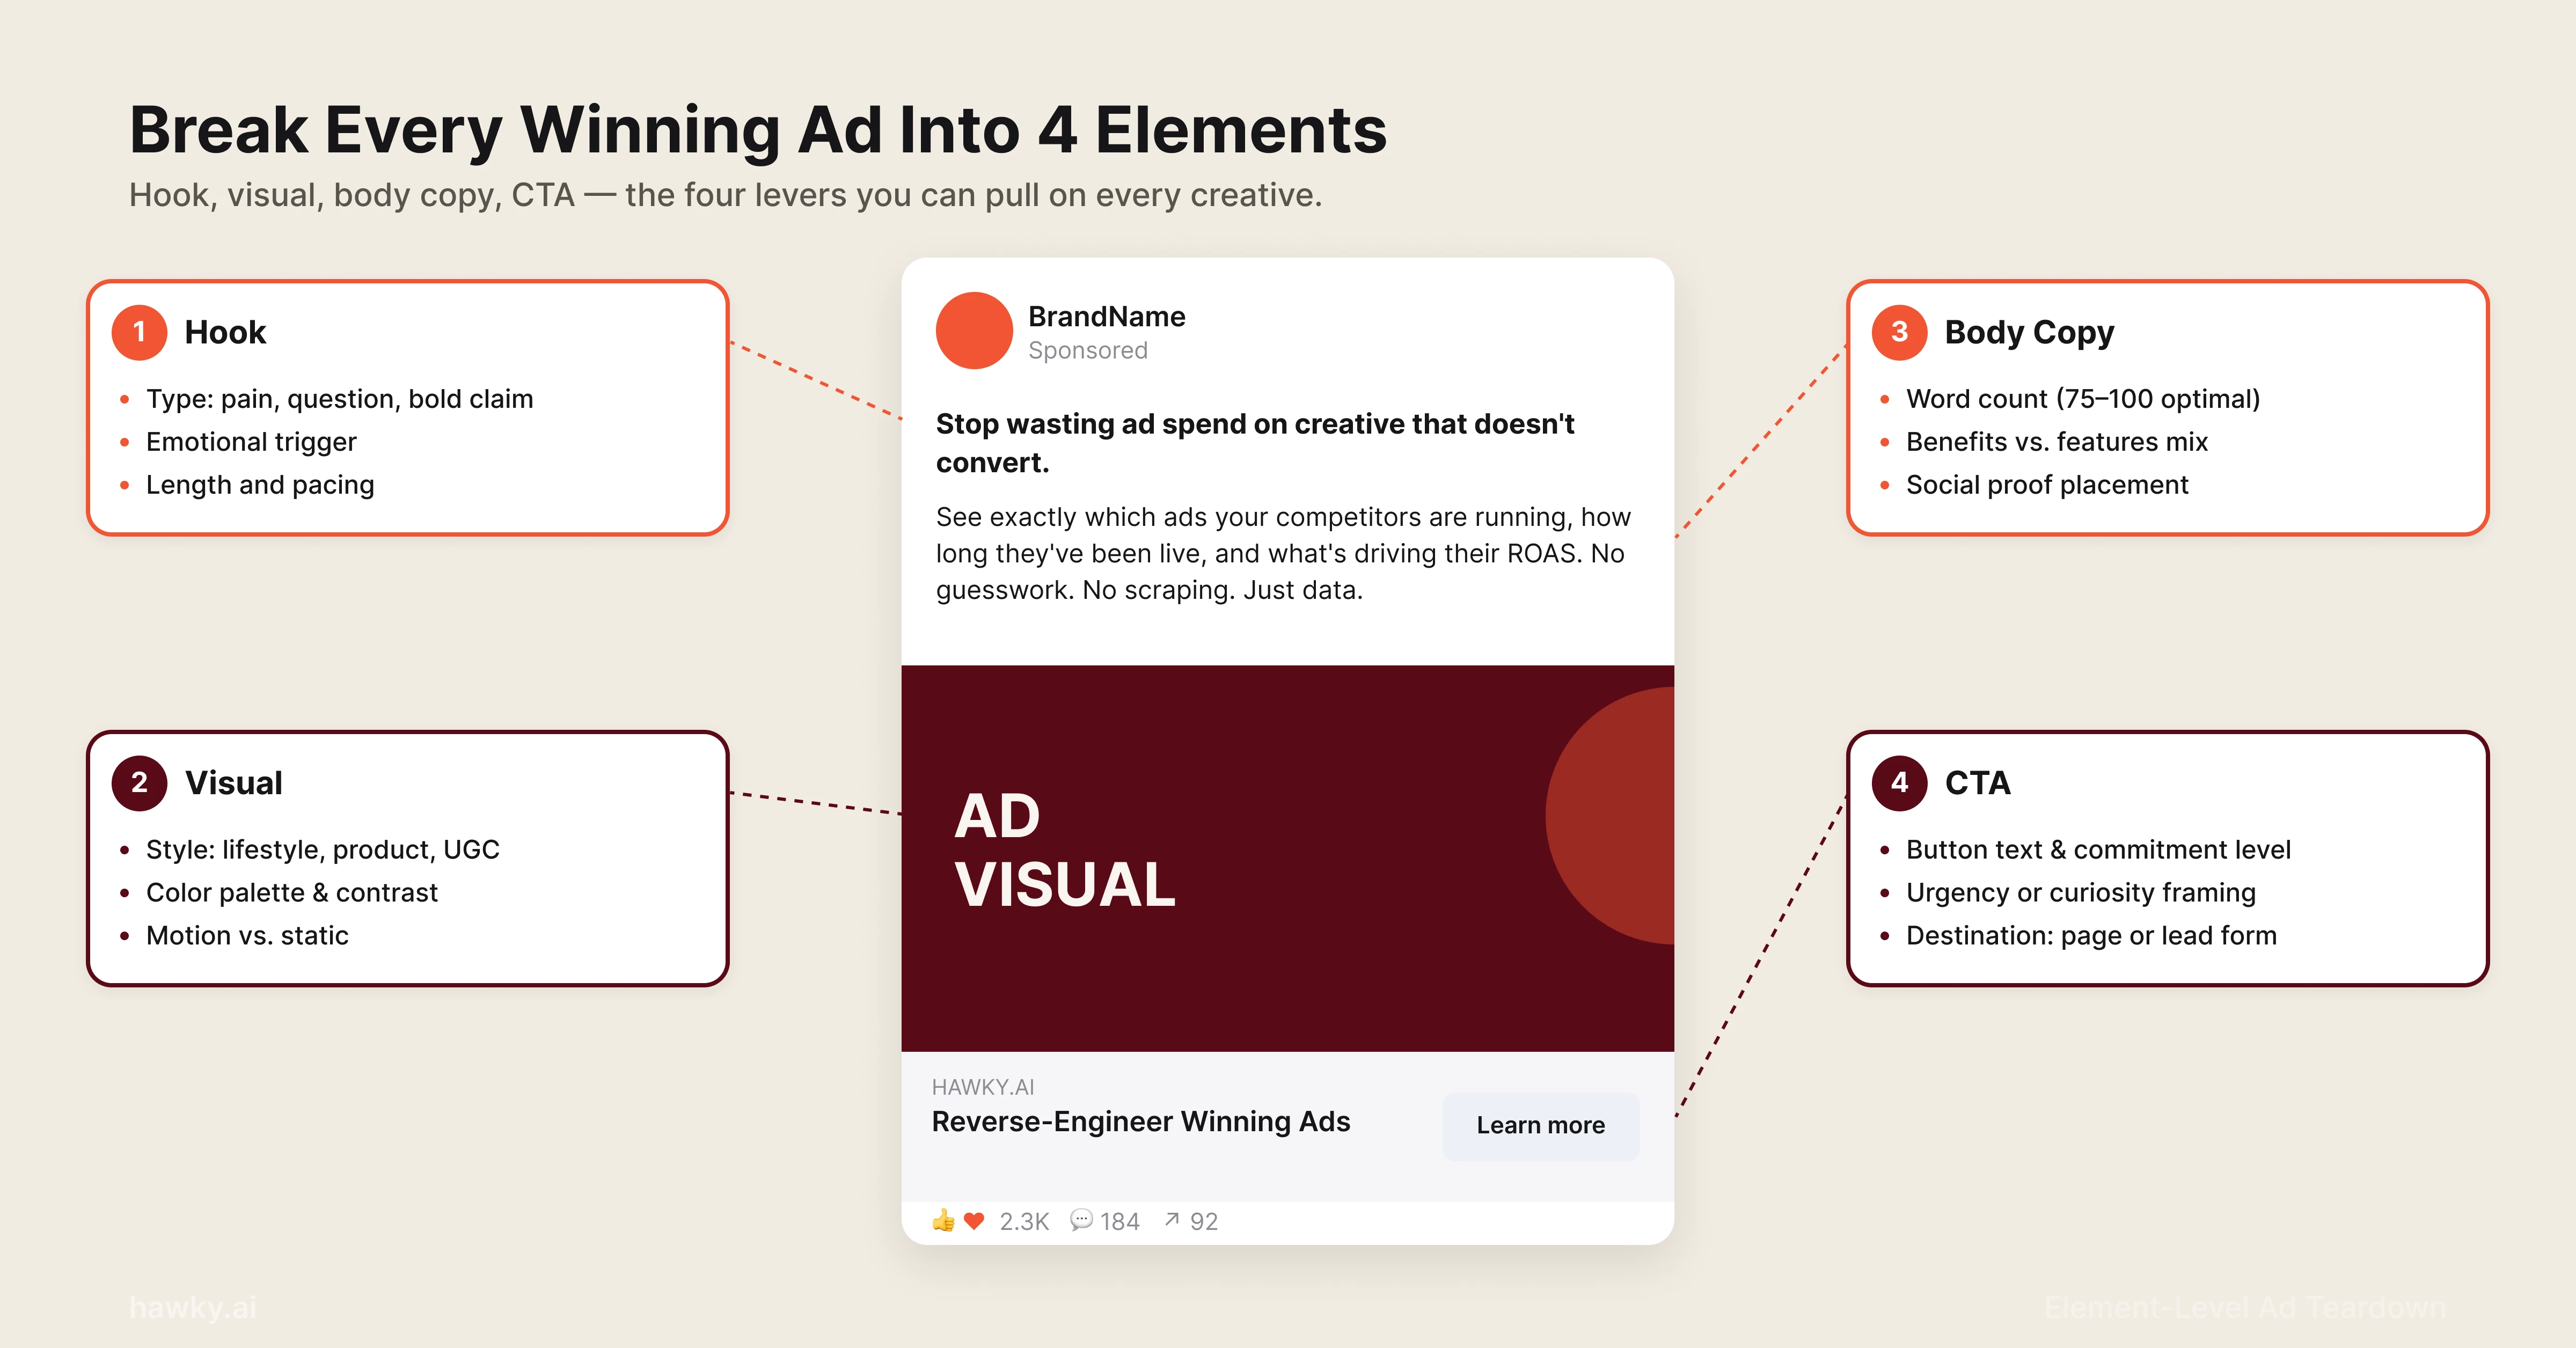Screen dimensions: 2576x1348
Task: Open the Reverse-Engineer Winning Ads link
Action: coord(1141,1121)
